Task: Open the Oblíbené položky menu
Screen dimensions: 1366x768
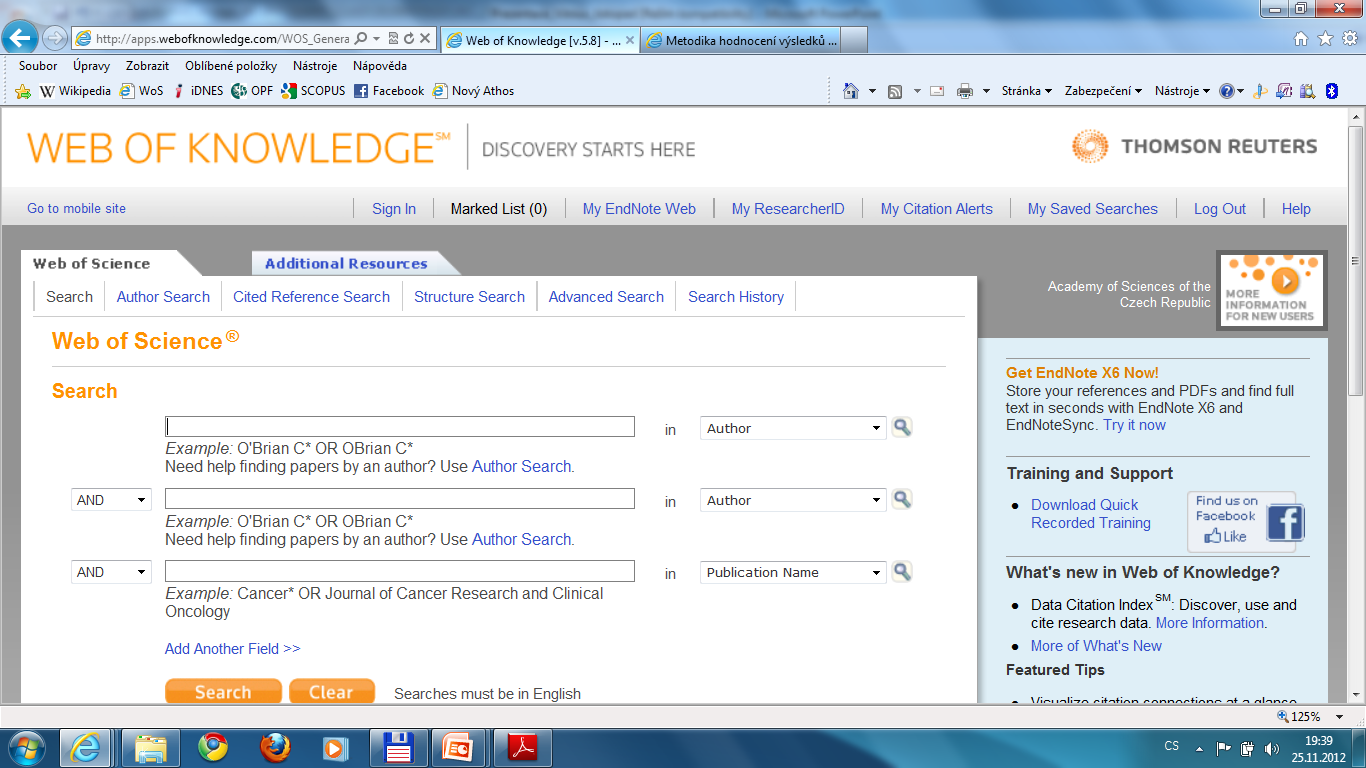Action: 231,66
